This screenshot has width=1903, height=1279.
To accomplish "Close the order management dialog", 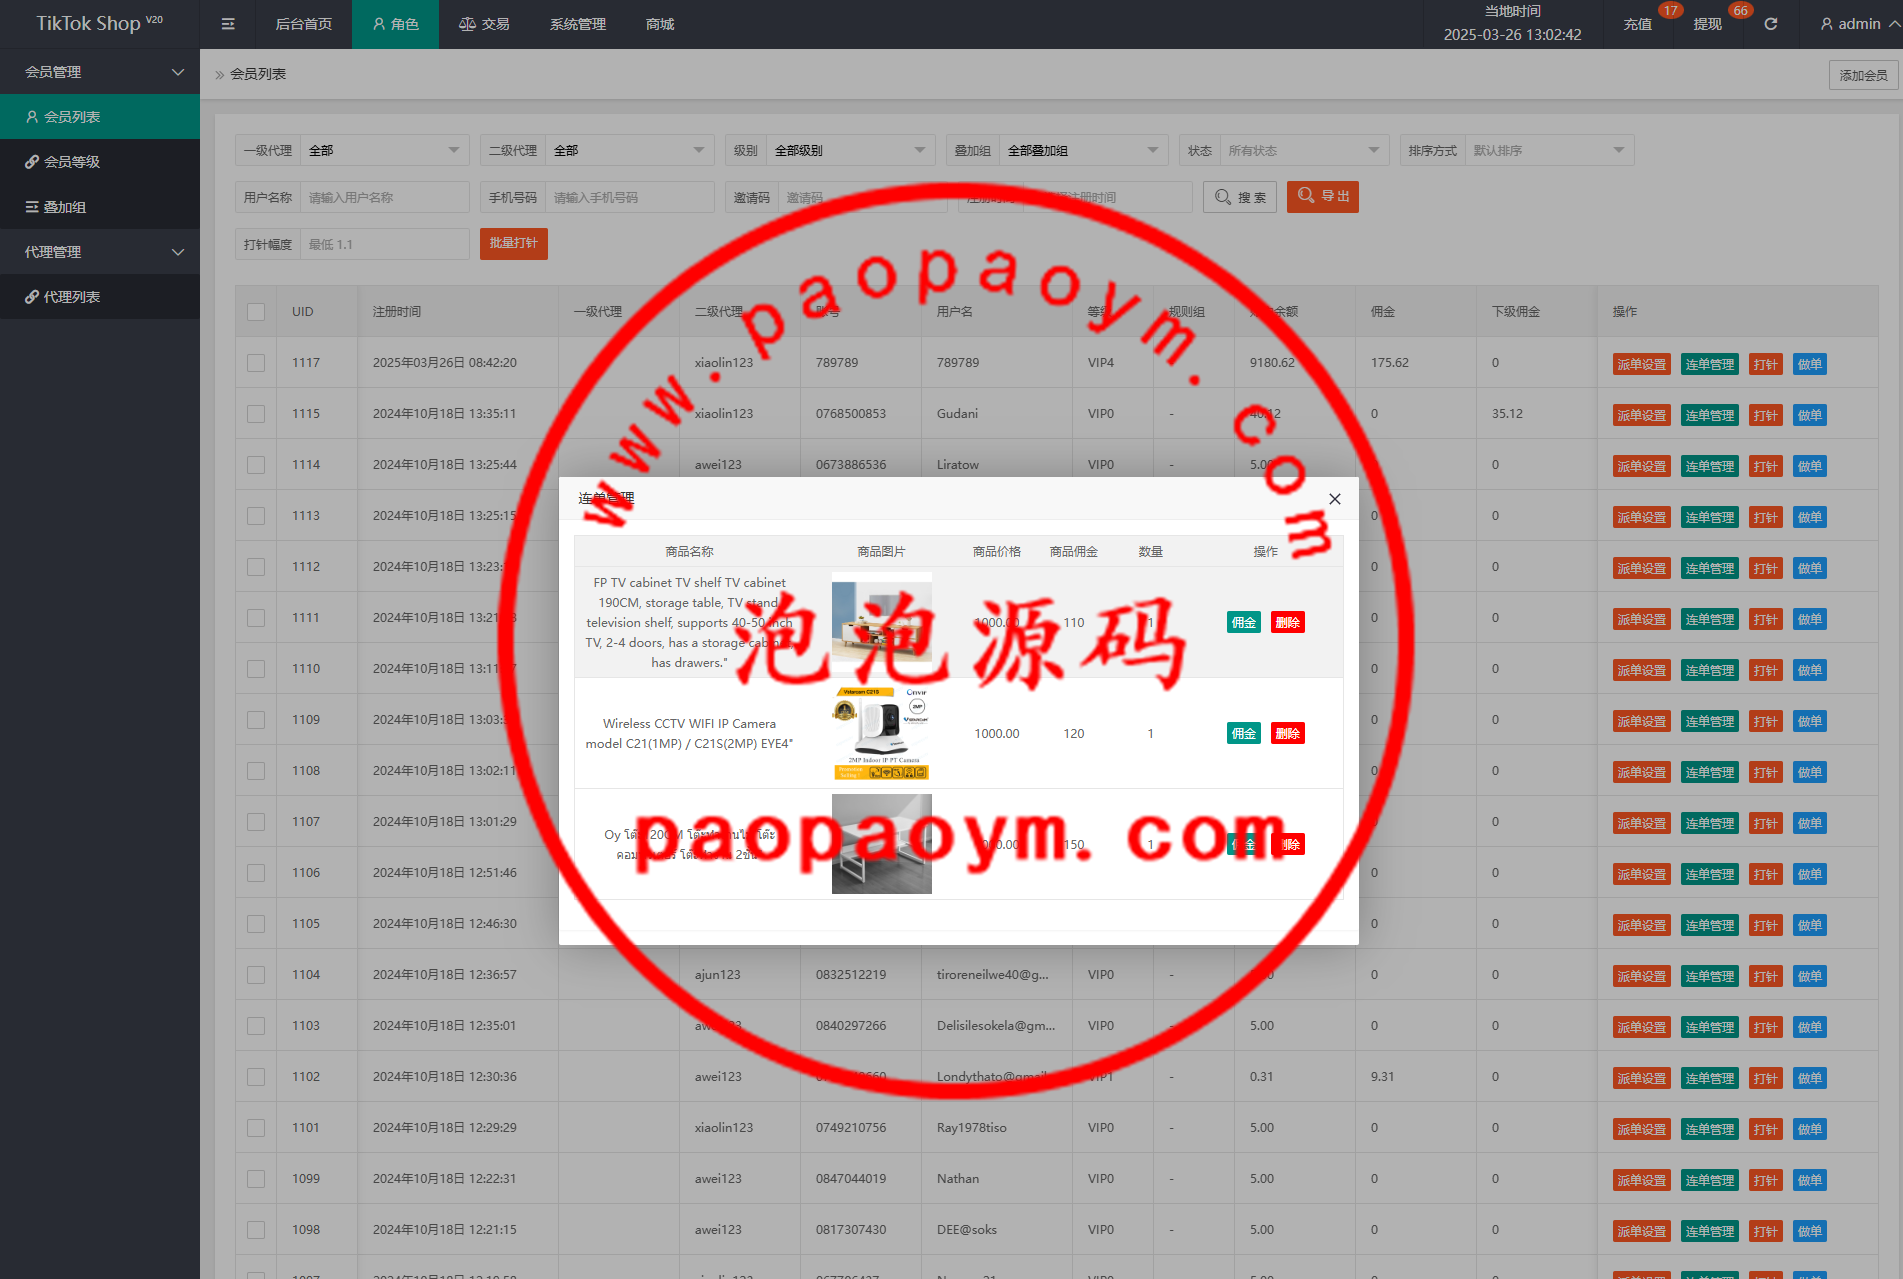I will tap(1334, 499).
